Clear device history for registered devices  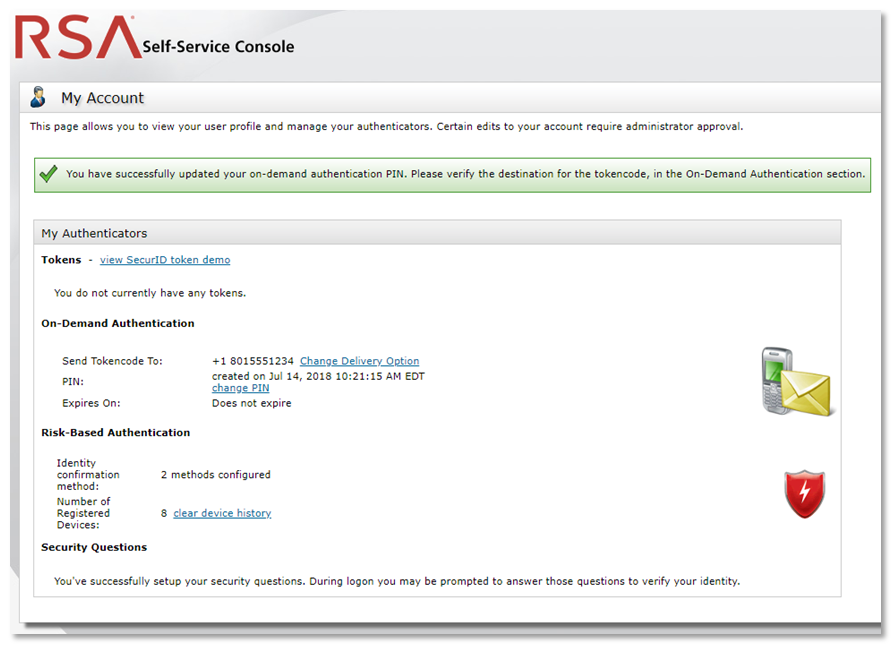click(x=222, y=513)
